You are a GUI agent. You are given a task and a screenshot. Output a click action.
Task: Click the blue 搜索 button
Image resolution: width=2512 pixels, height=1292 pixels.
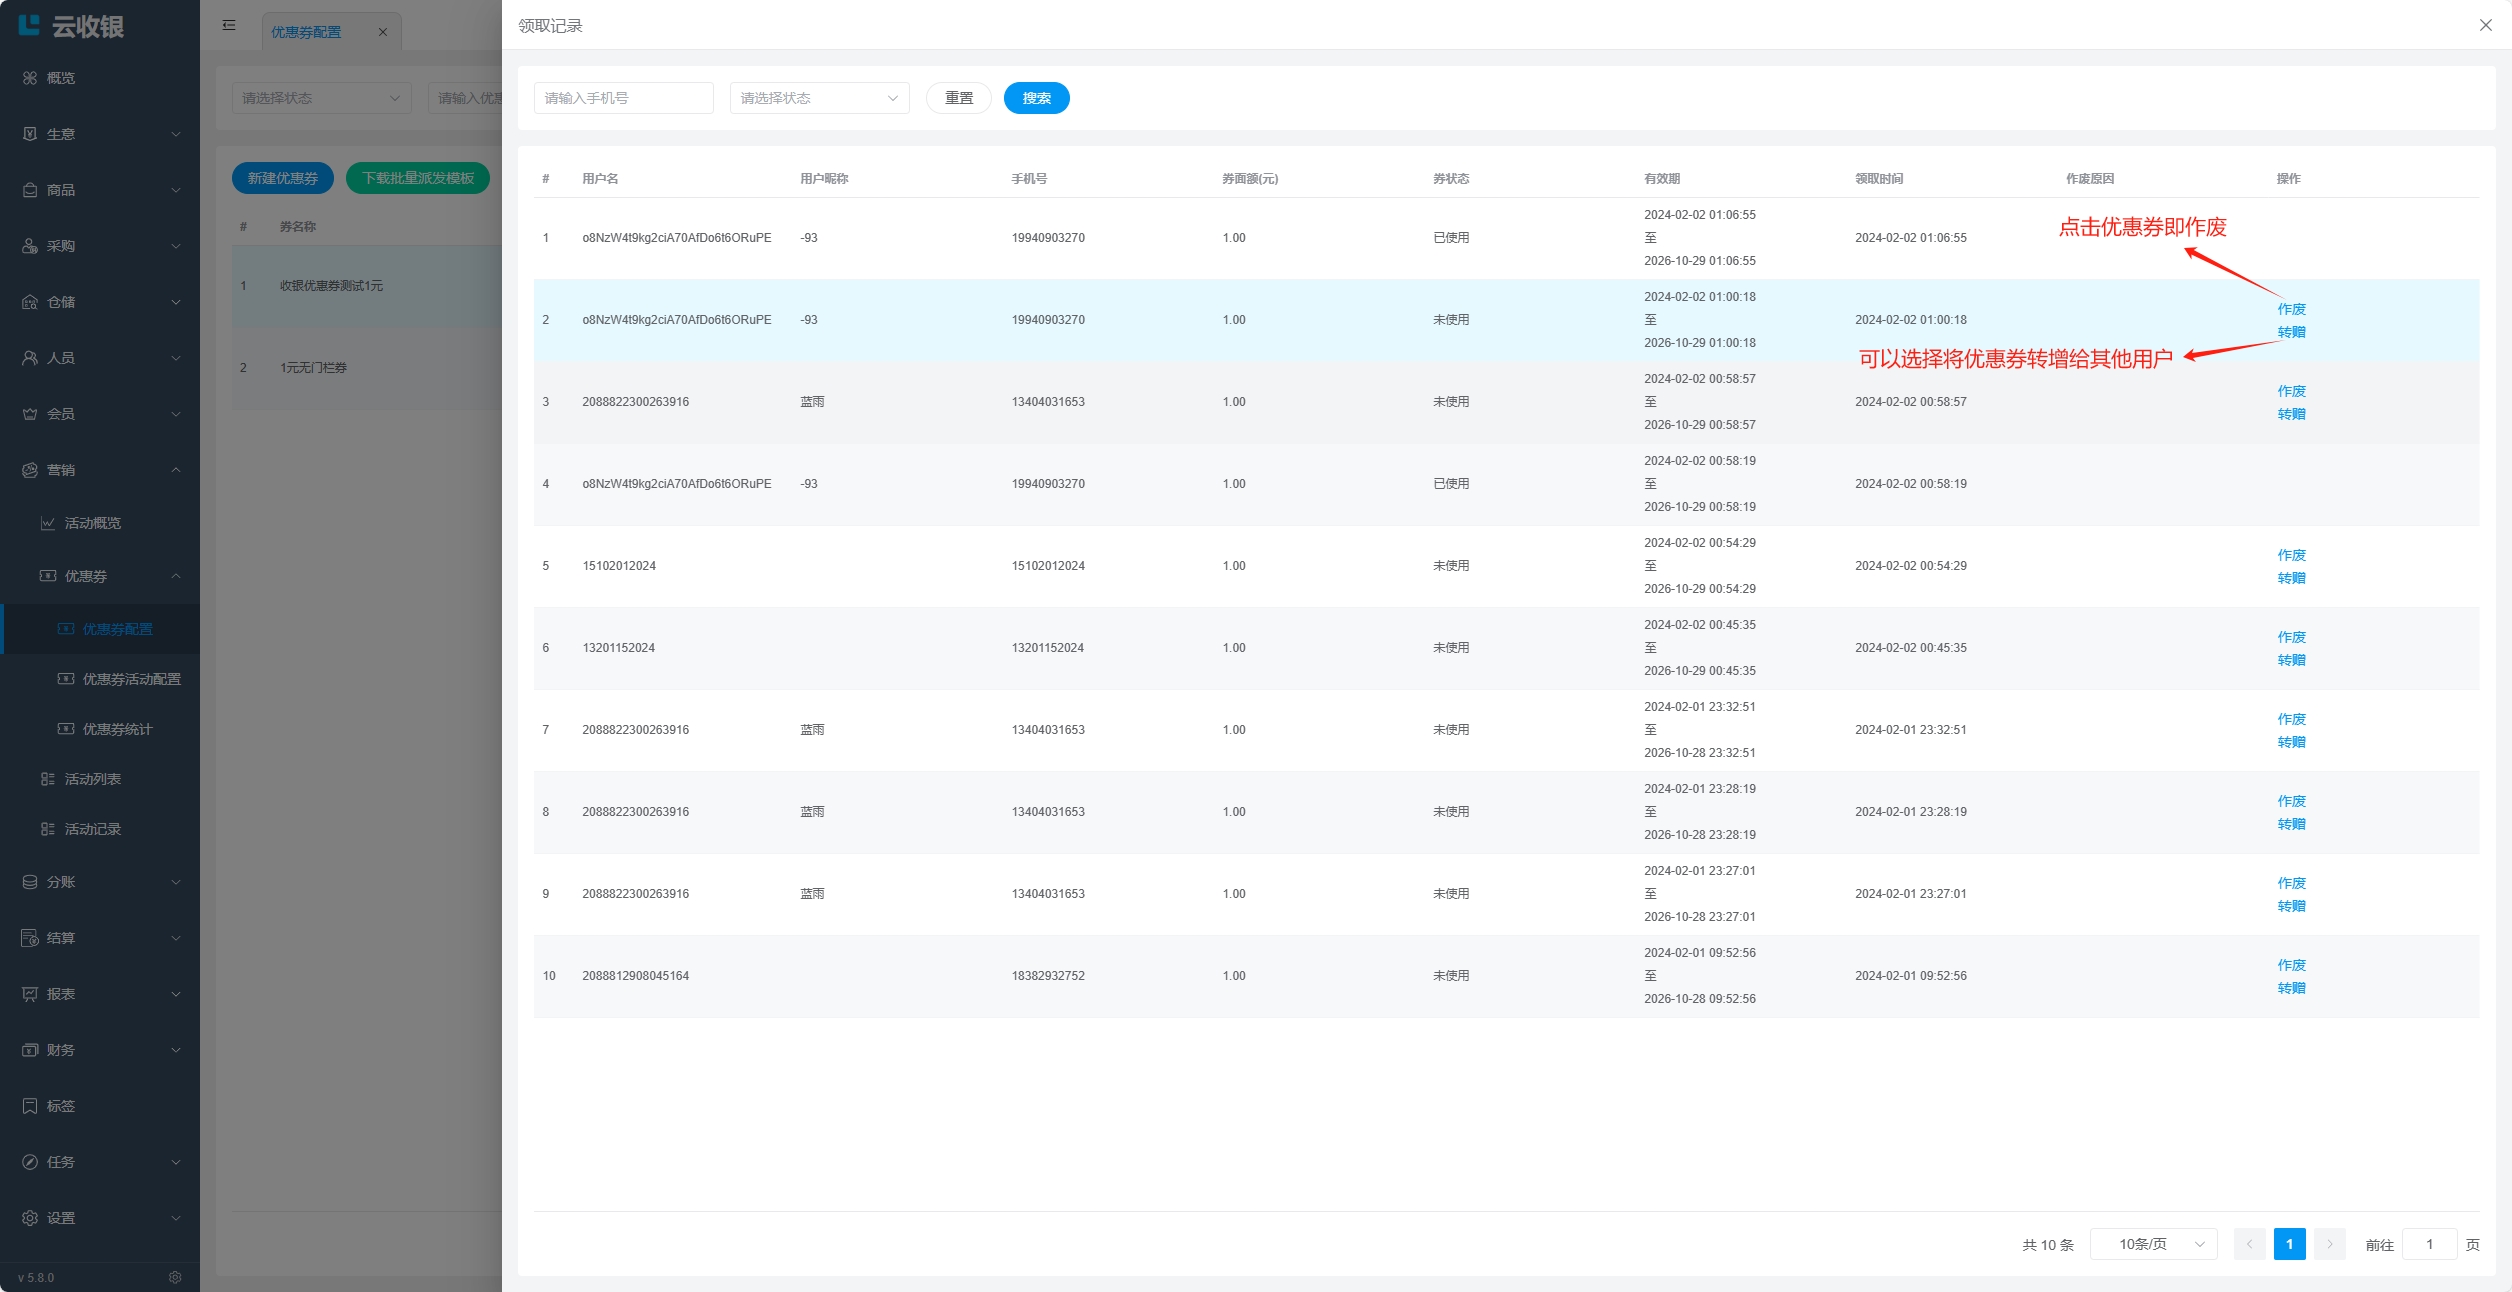(1036, 98)
